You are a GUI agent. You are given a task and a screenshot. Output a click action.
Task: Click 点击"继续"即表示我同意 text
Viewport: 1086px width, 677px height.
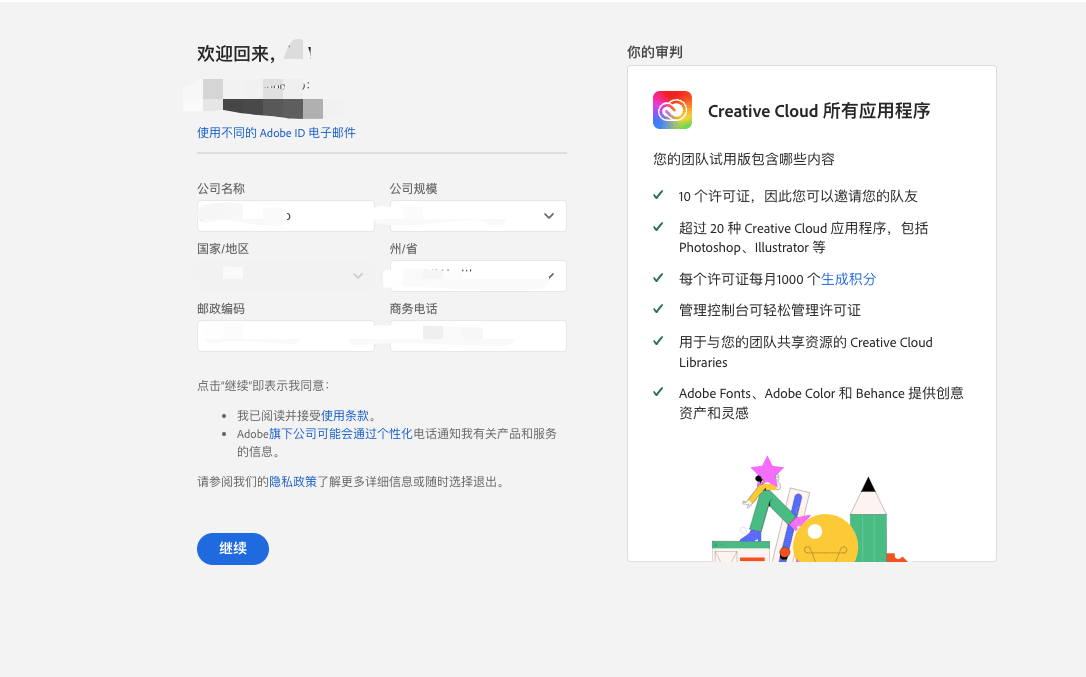click(x=263, y=386)
